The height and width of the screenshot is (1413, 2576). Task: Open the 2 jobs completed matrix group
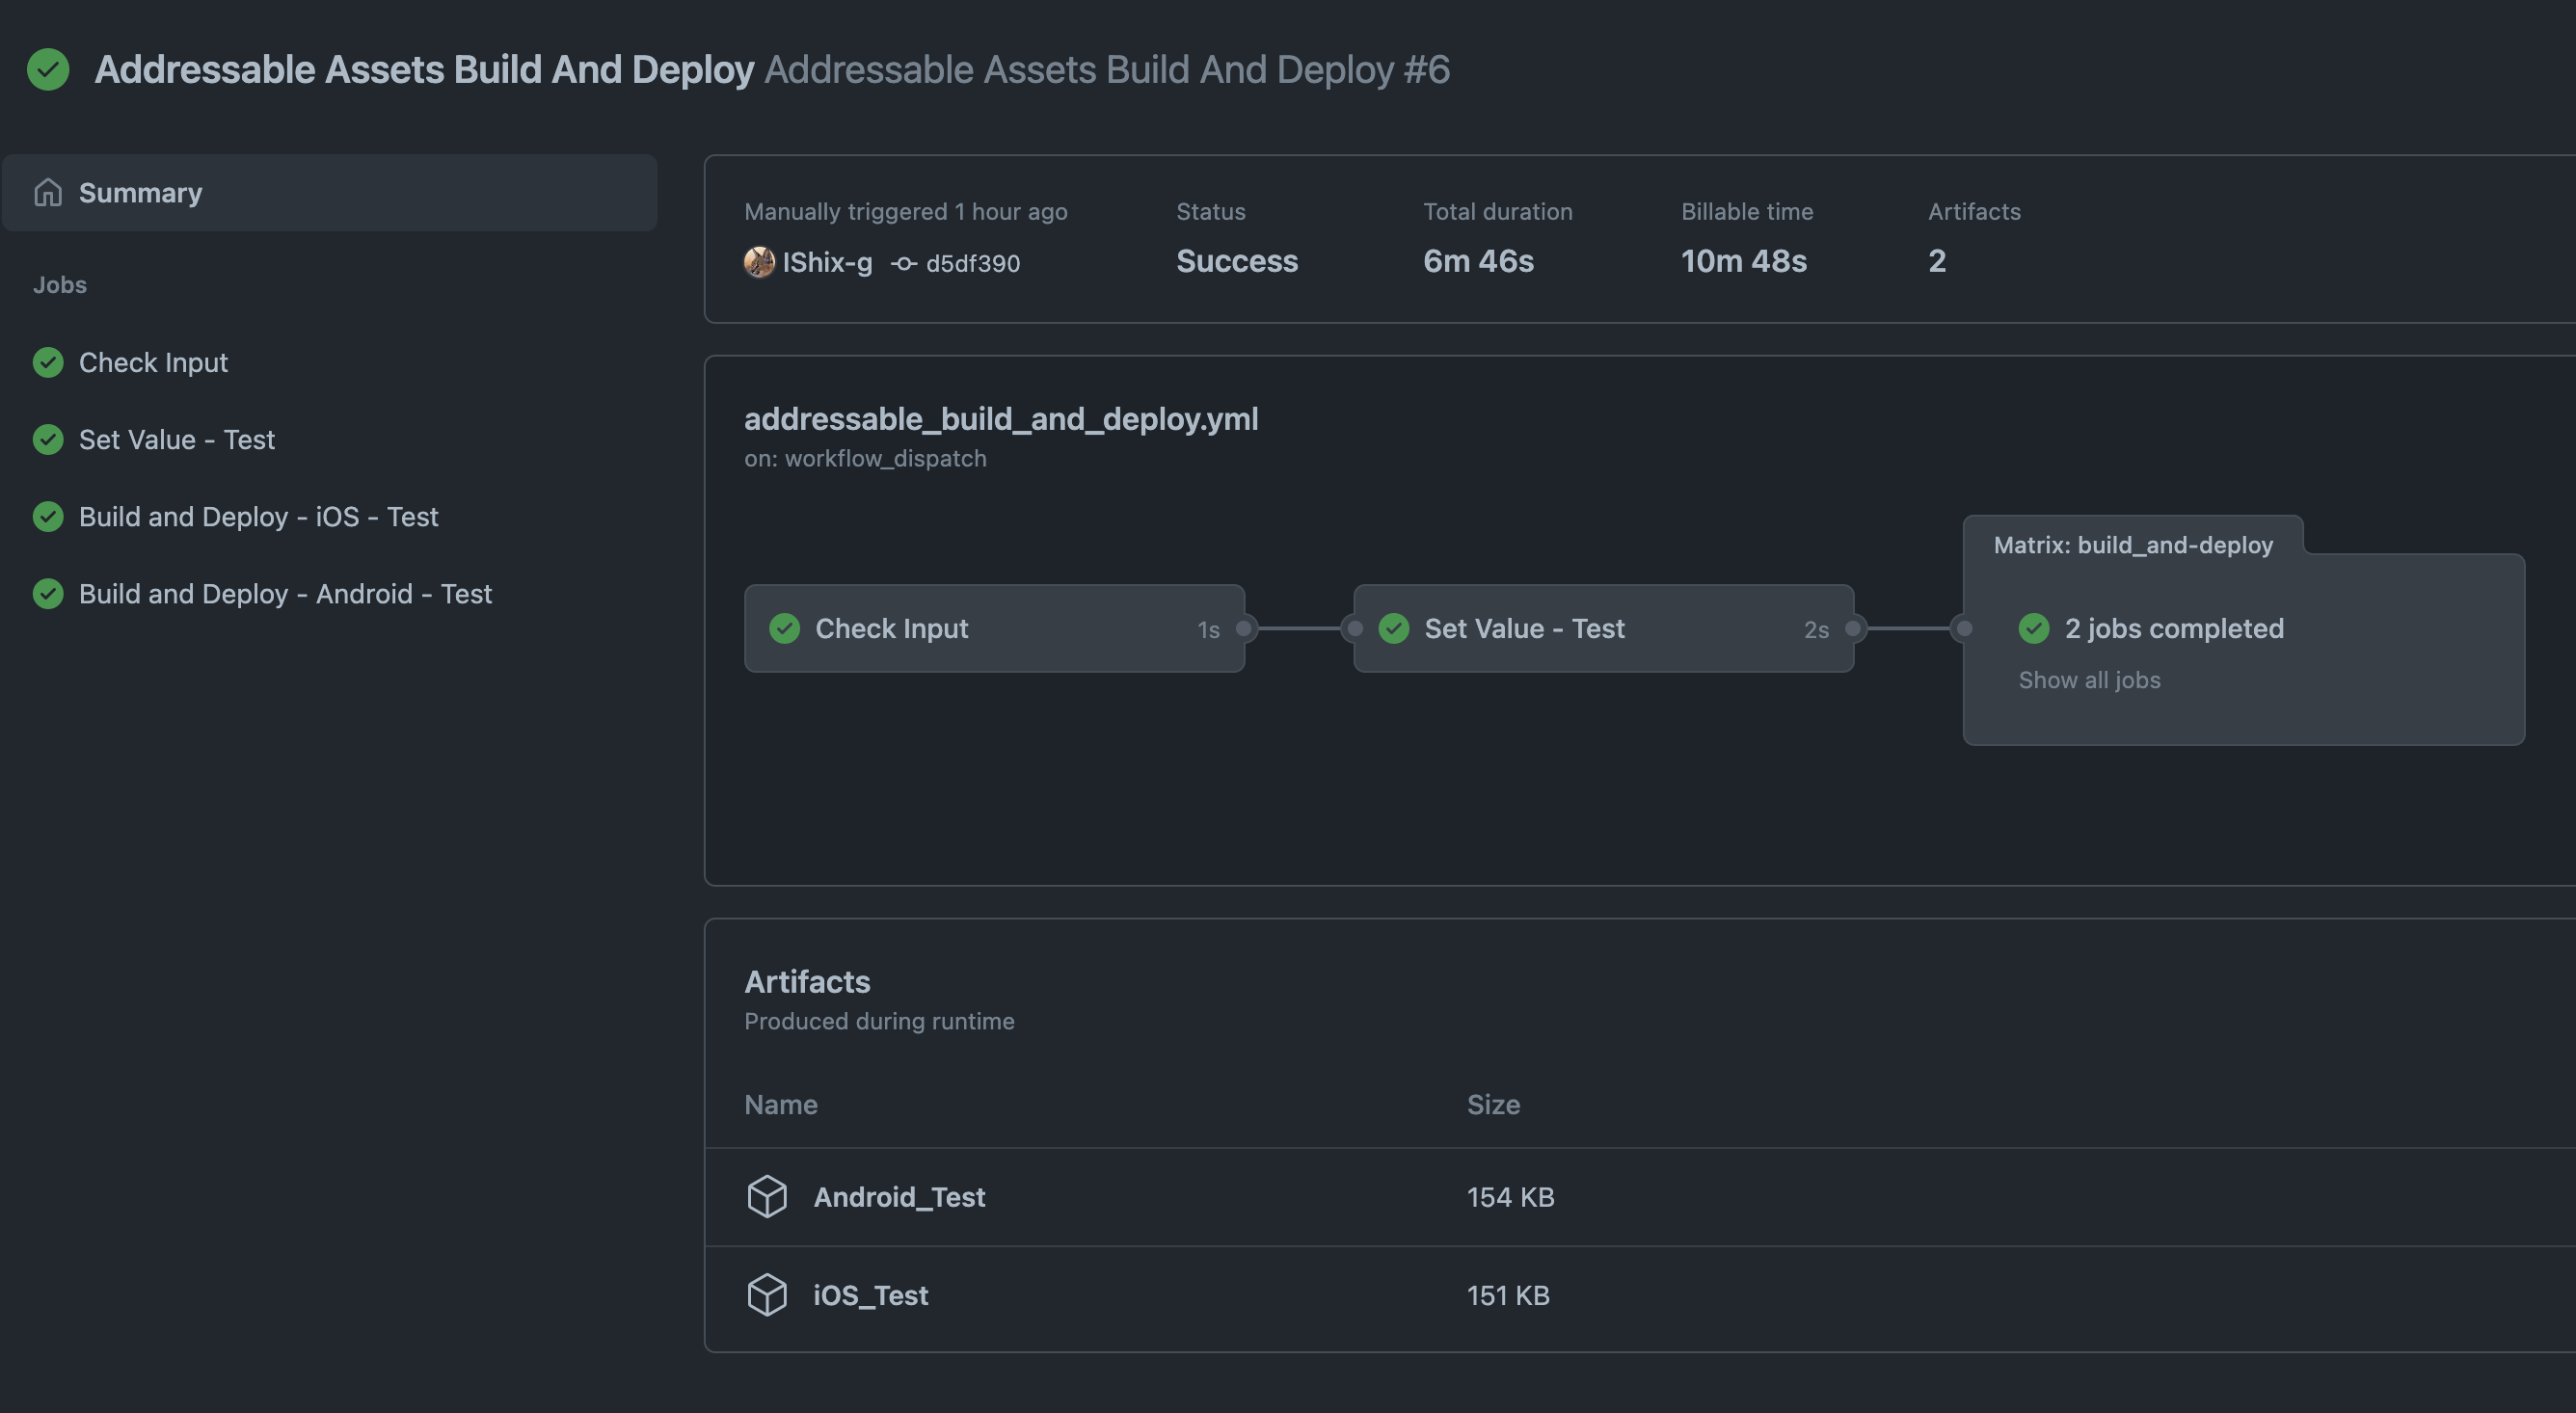pos(2173,628)
